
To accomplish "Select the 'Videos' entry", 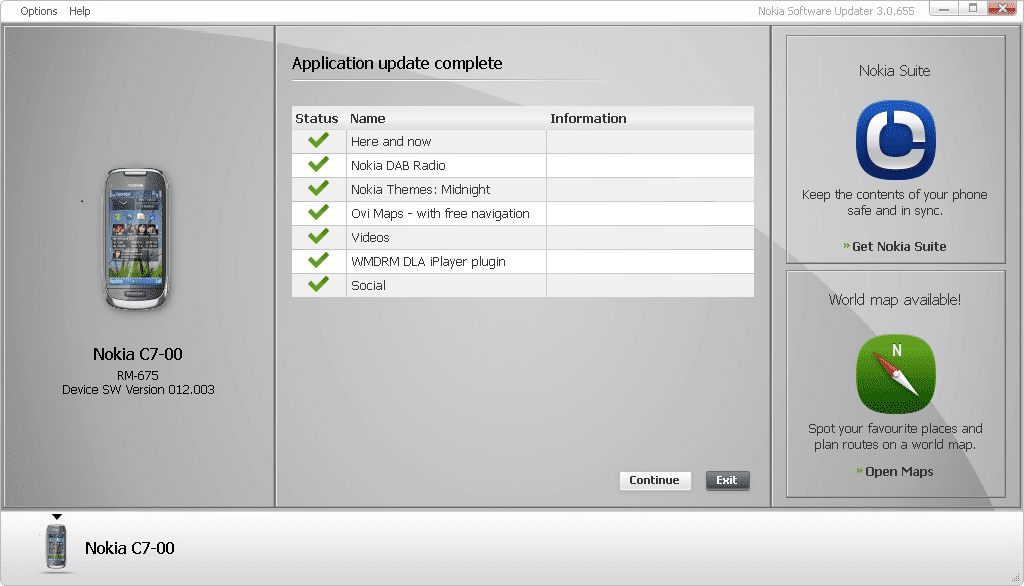I will 370,238.
